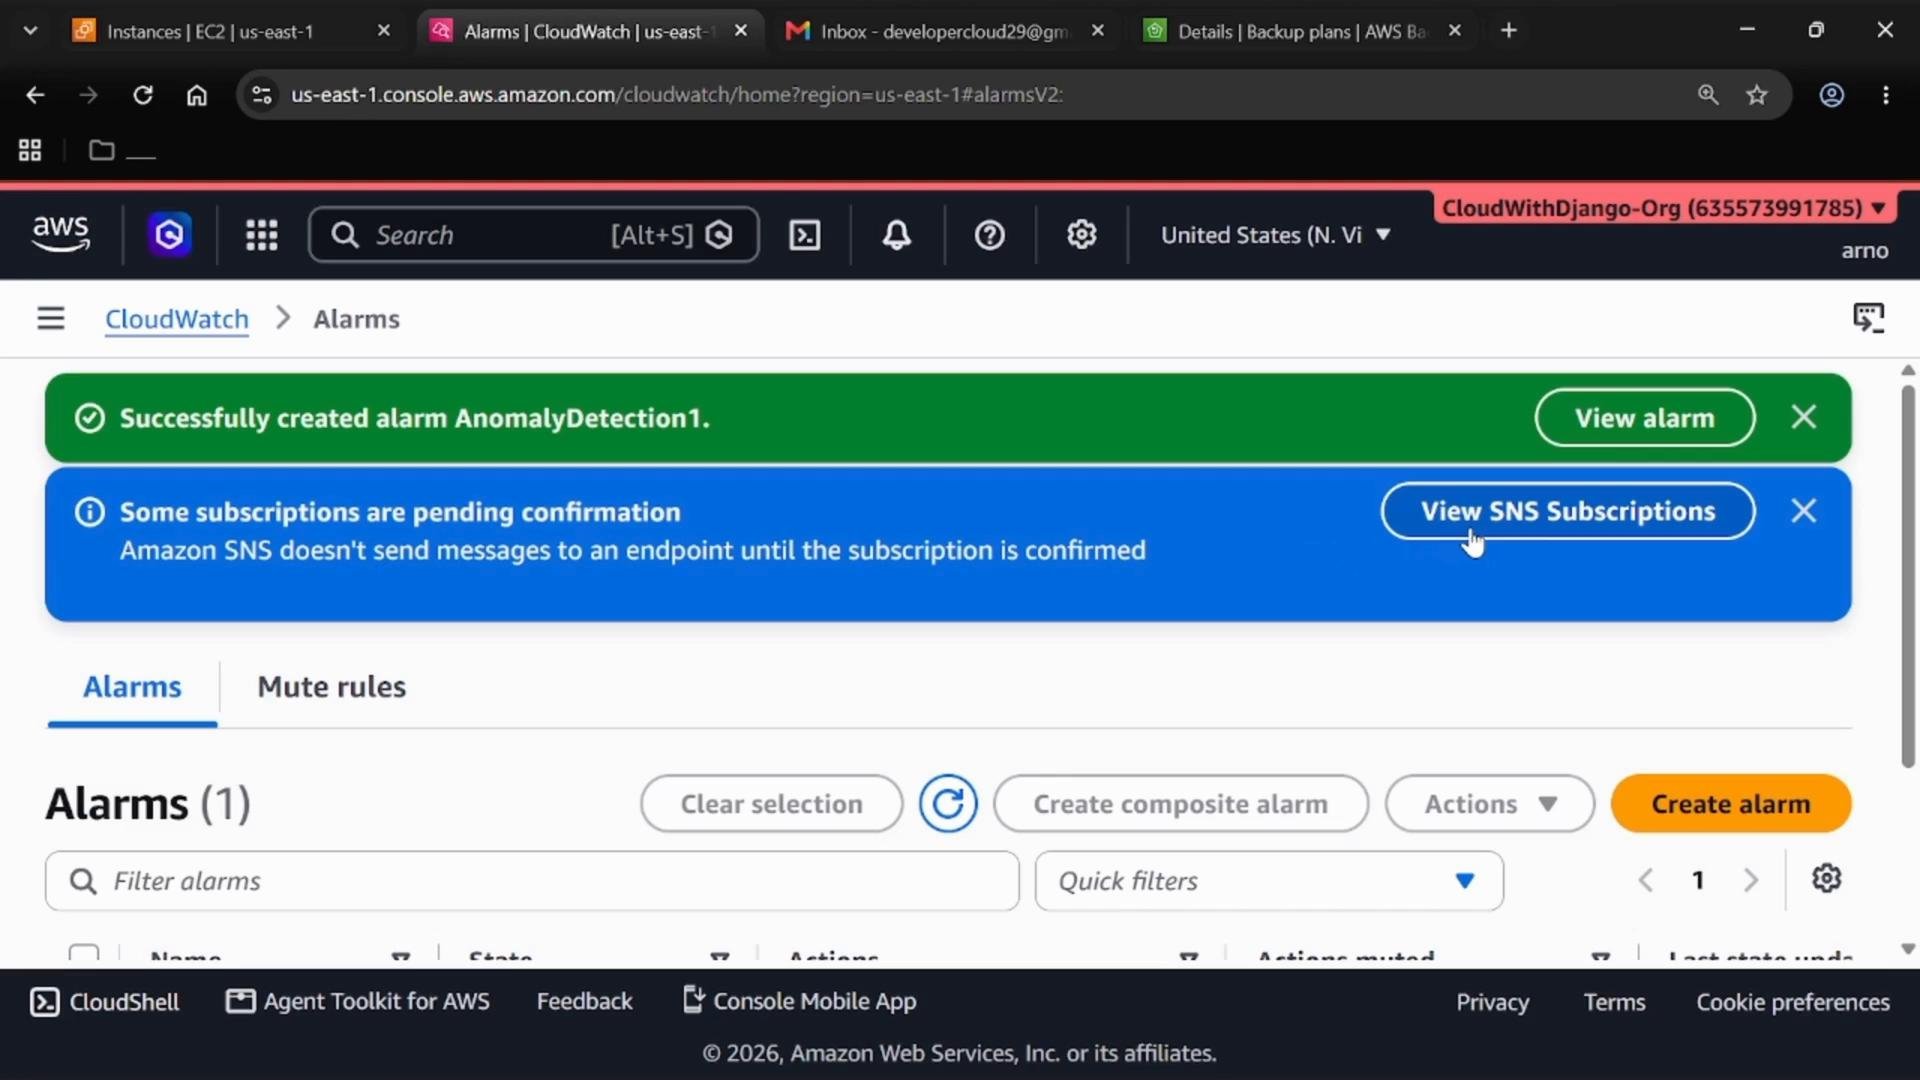Click Create composite alarm
This screenshot has width=1920, height=1080.
pos(1180,803)
